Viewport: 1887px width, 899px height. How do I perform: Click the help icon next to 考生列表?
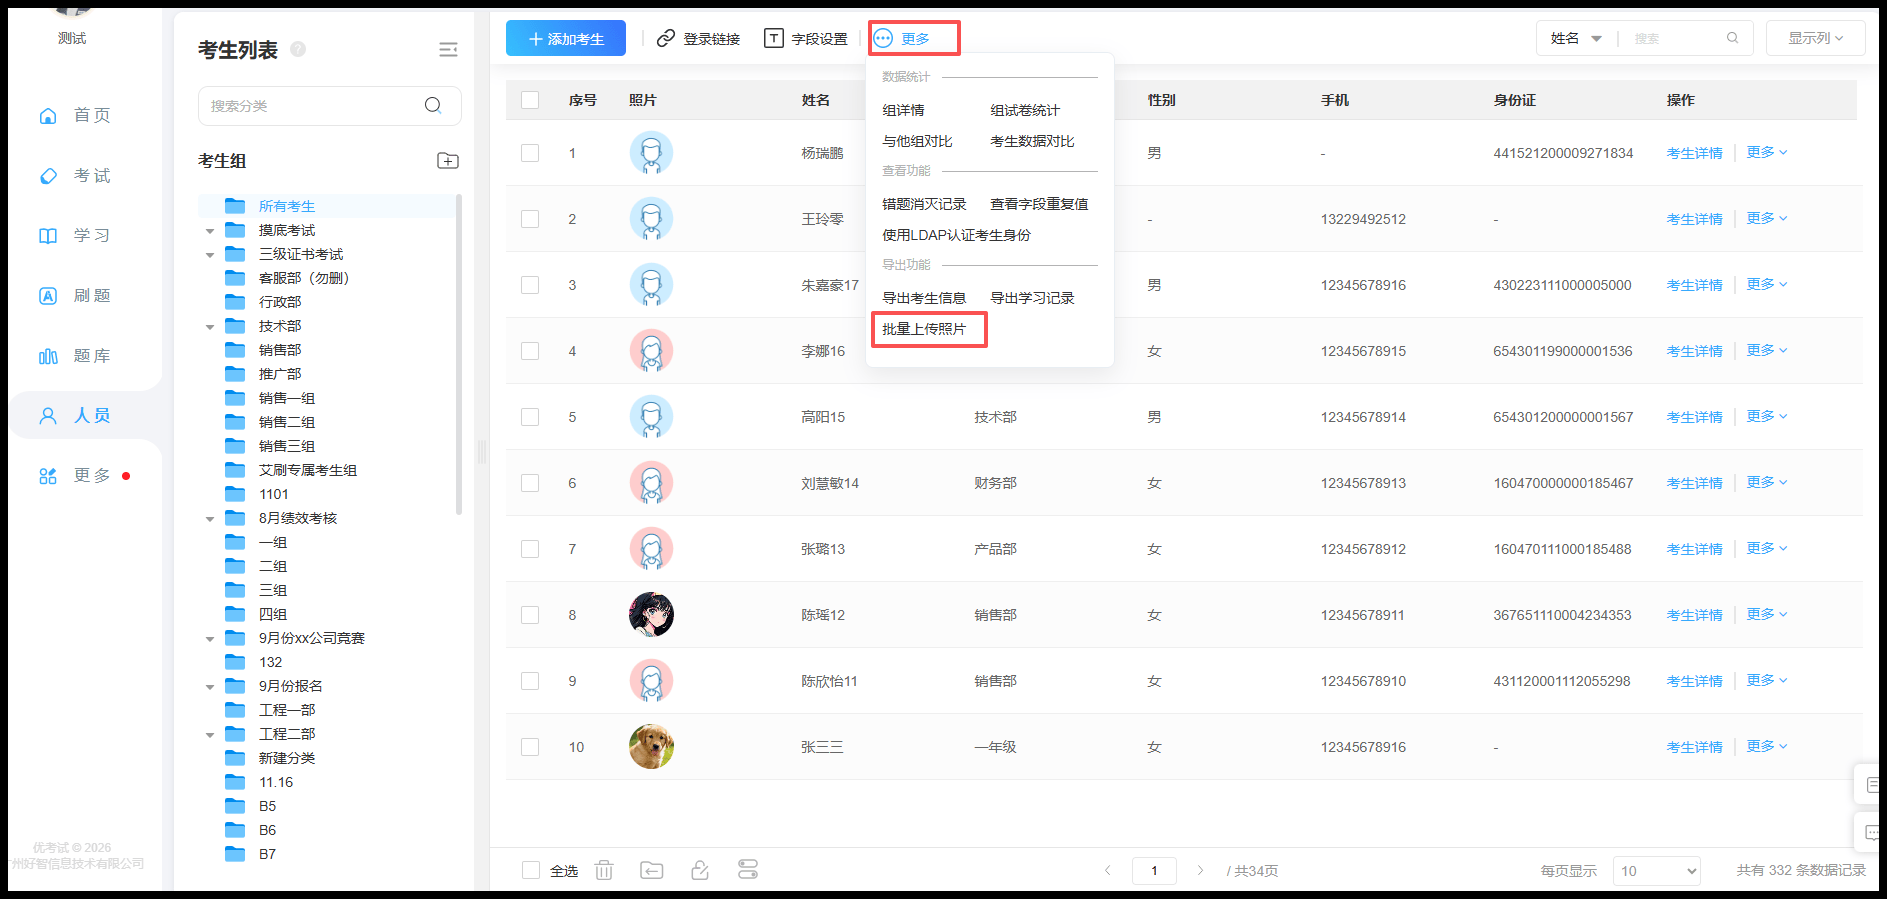tap(298, 49)
